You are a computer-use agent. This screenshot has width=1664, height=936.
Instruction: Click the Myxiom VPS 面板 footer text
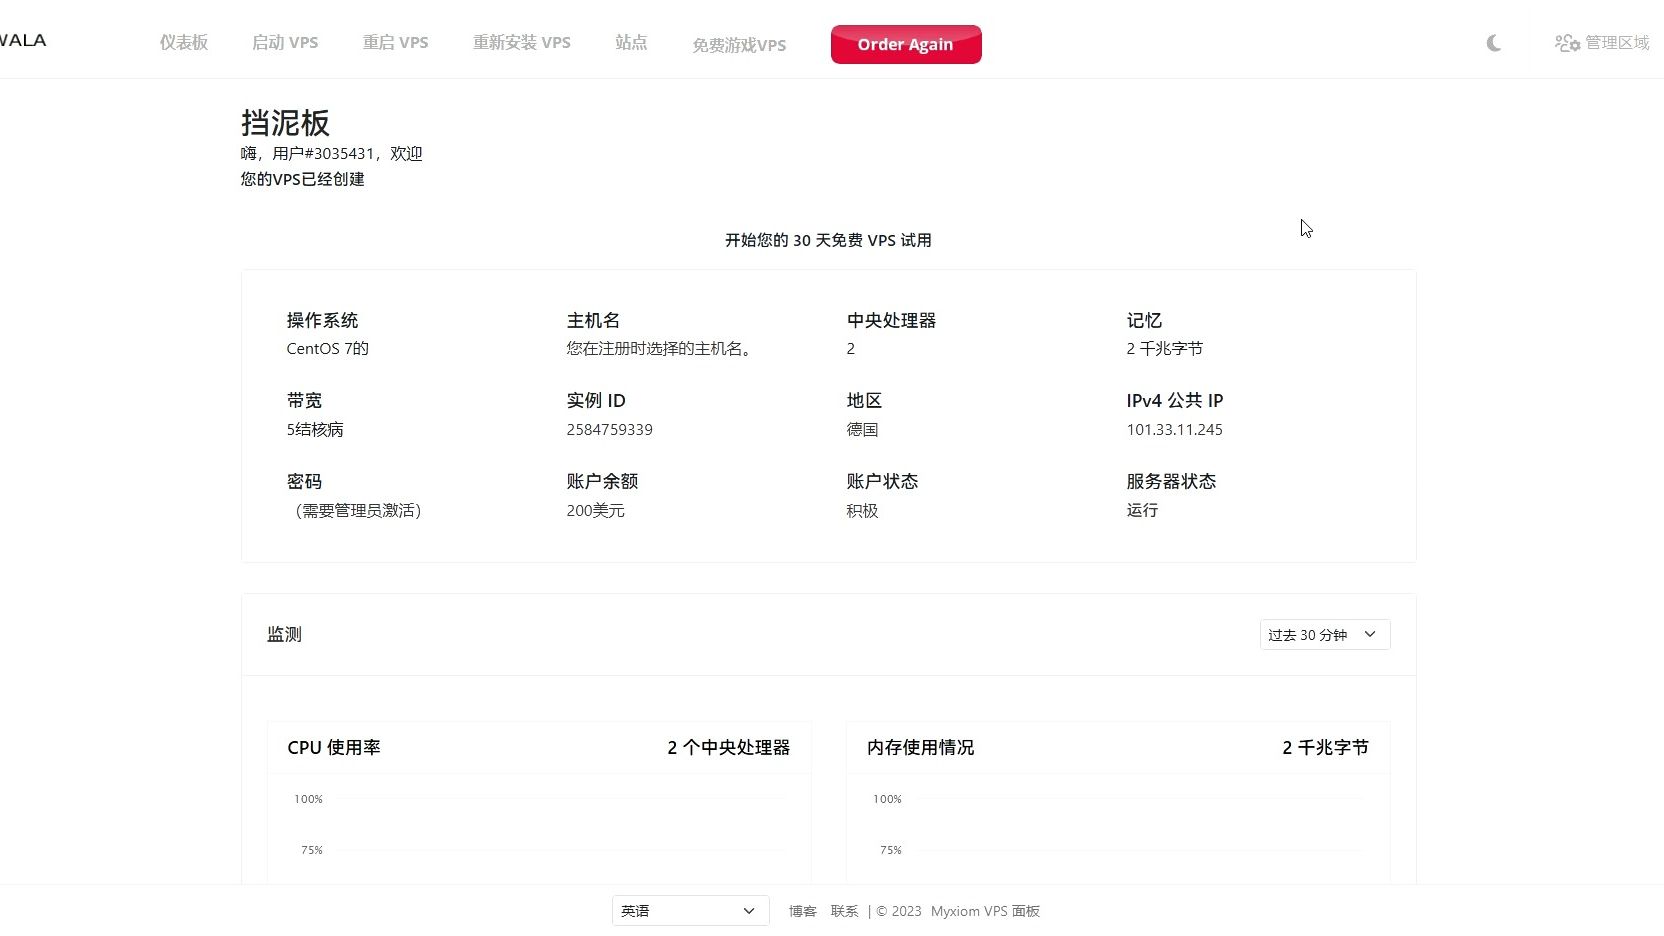tap(985, 911)
